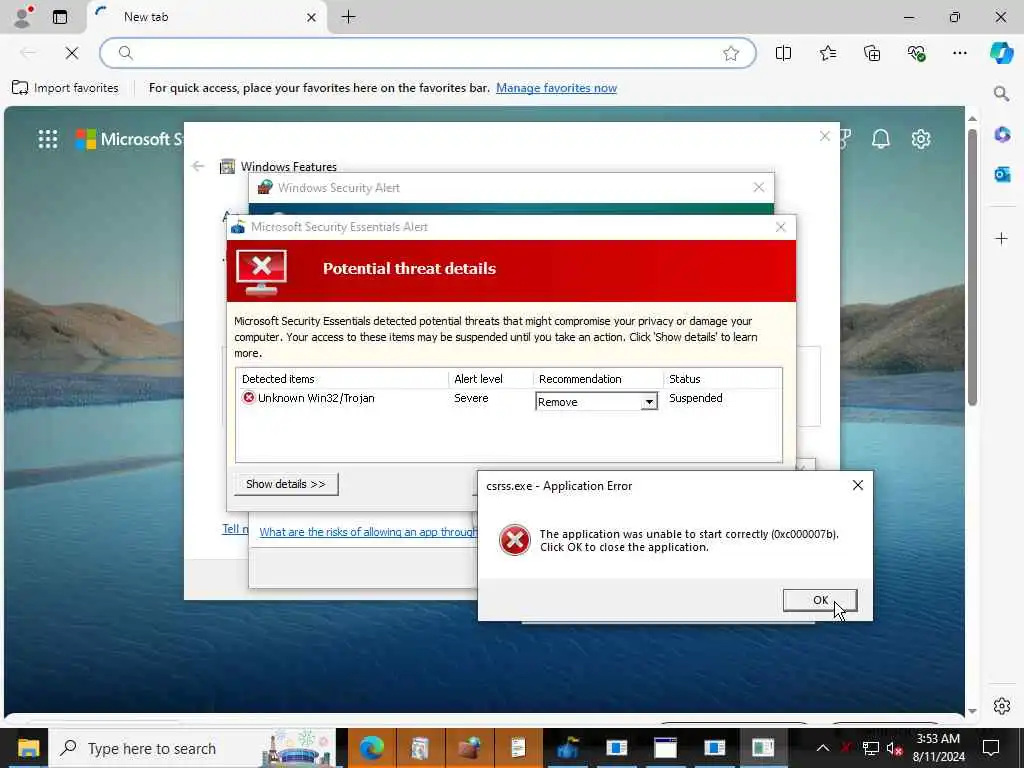
Task: Open Edge profile icon
Action: (x=23, y=17)
